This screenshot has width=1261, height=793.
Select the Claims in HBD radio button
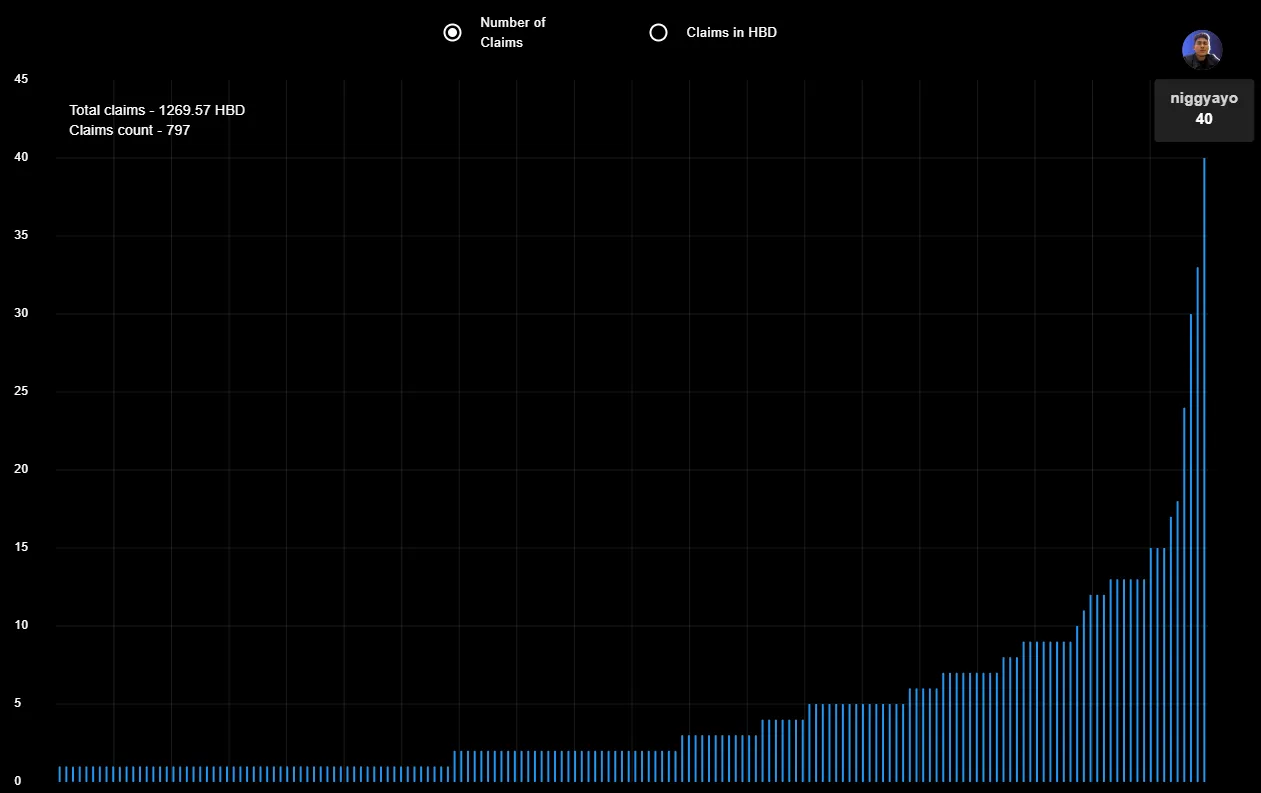[x=658, y=32]
